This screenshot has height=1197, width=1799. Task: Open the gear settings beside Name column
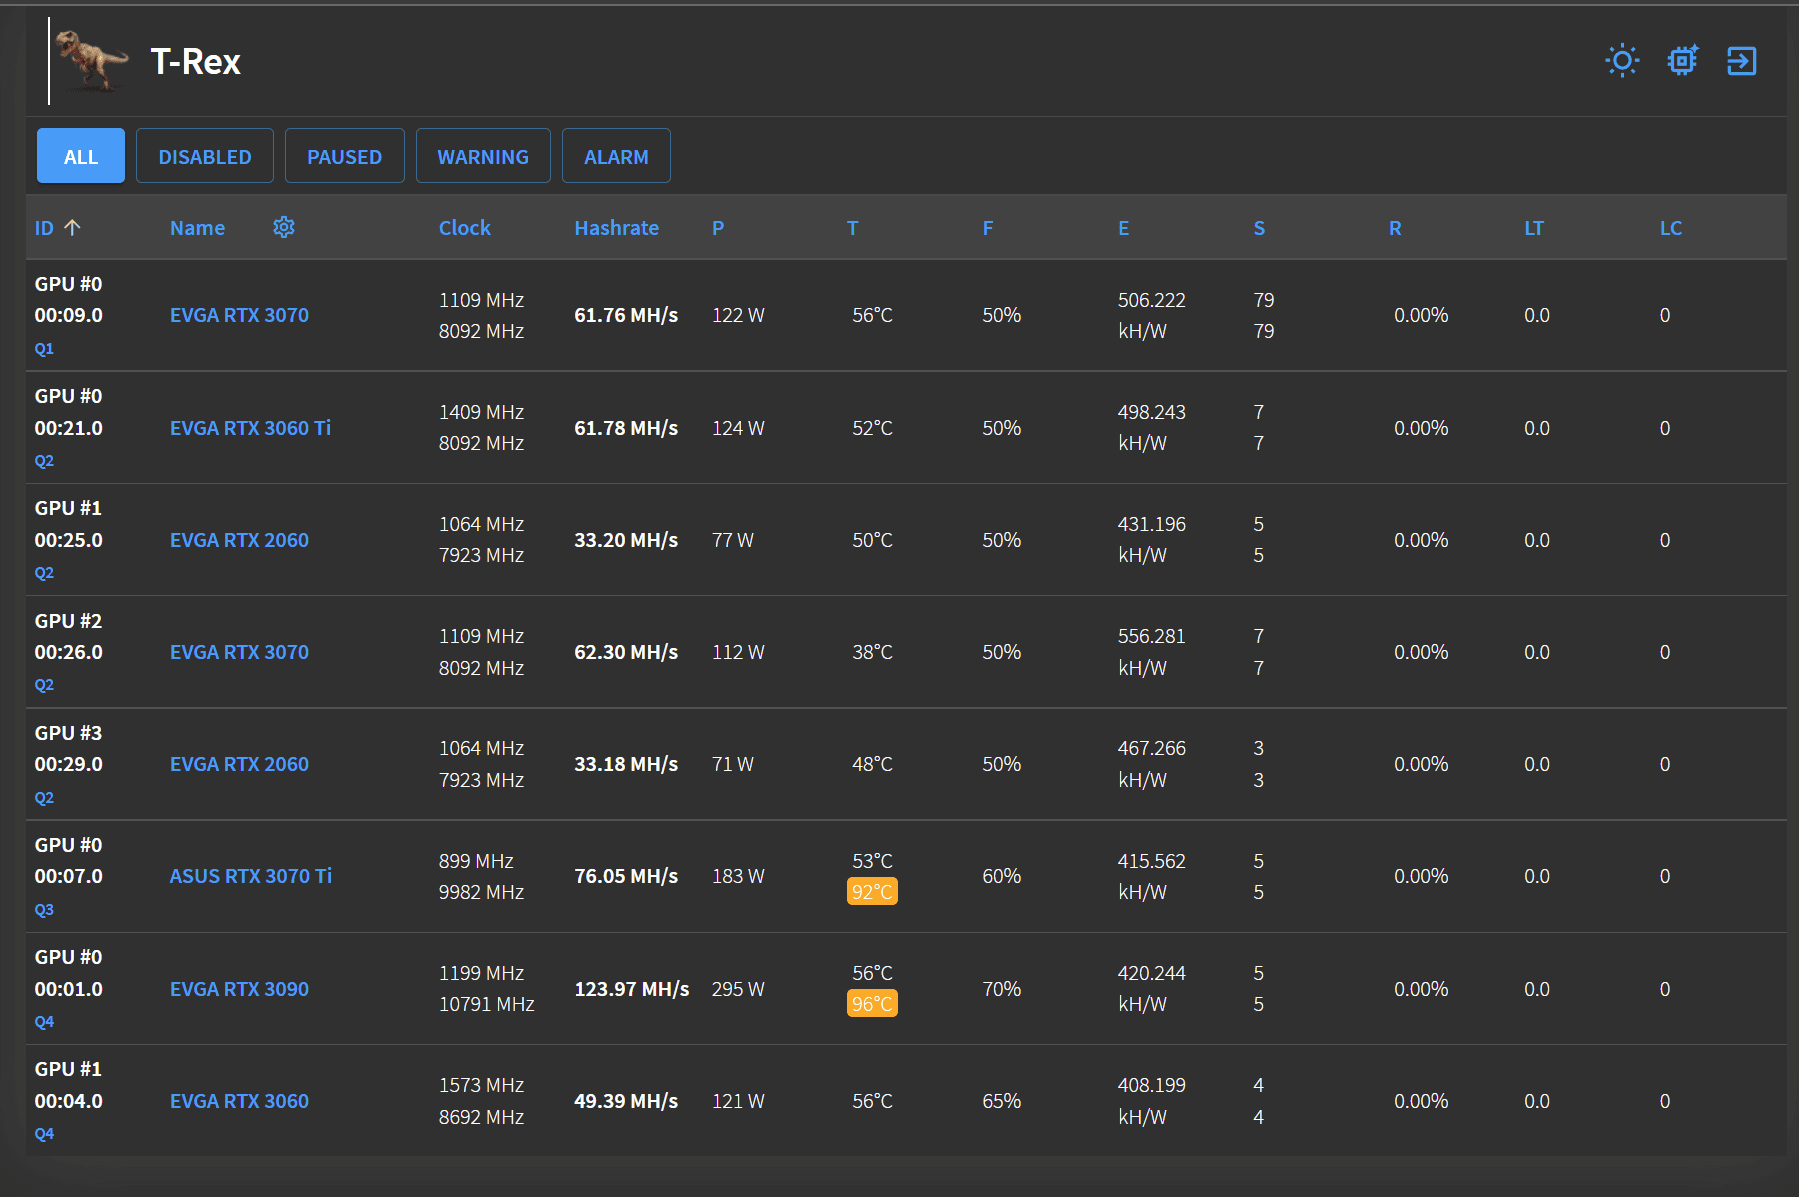tap(284, 227)
